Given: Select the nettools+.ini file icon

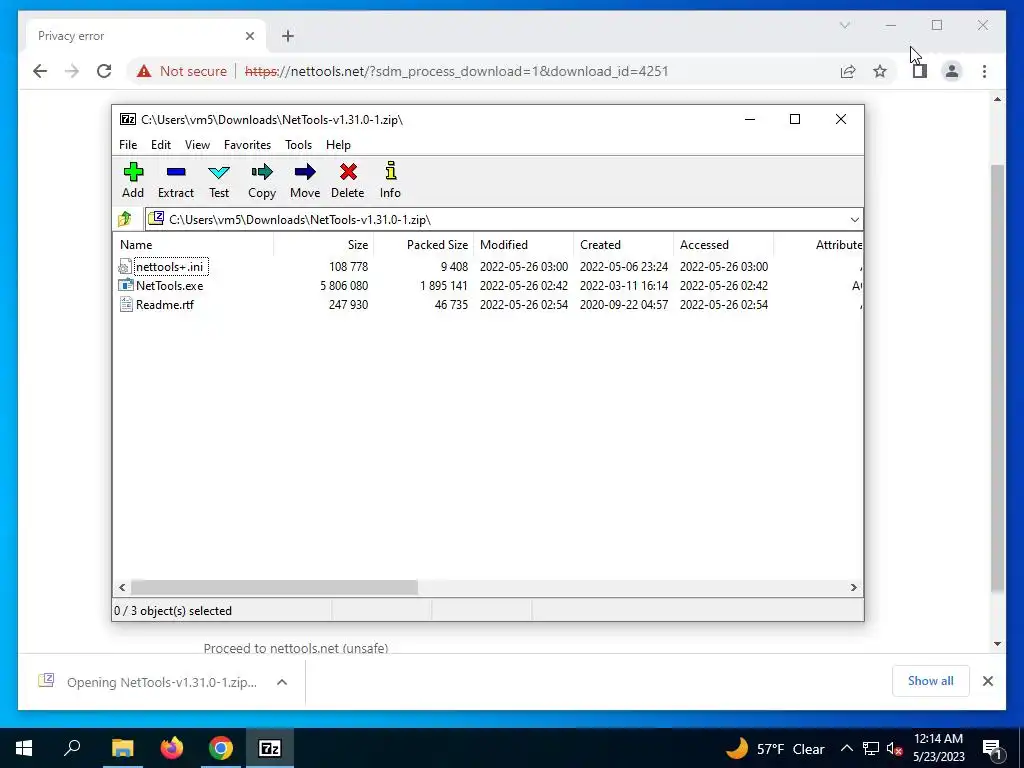Looking at the screenshot, I should pos(125,266).
